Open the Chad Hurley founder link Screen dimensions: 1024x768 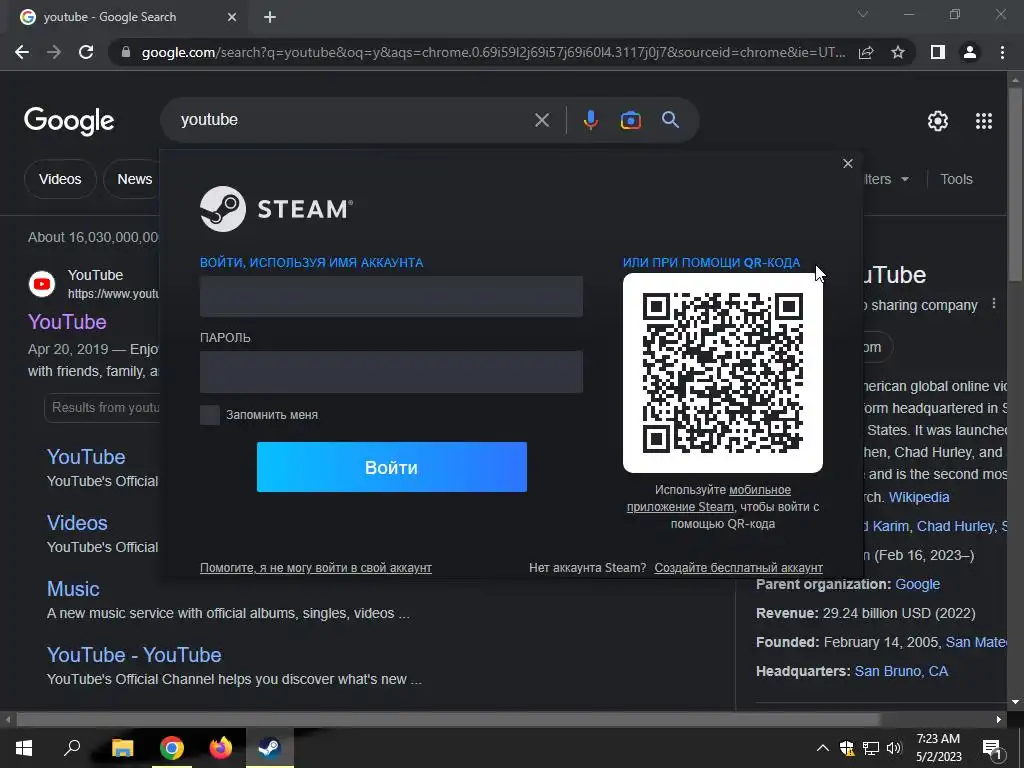click(x=955, y=526)
